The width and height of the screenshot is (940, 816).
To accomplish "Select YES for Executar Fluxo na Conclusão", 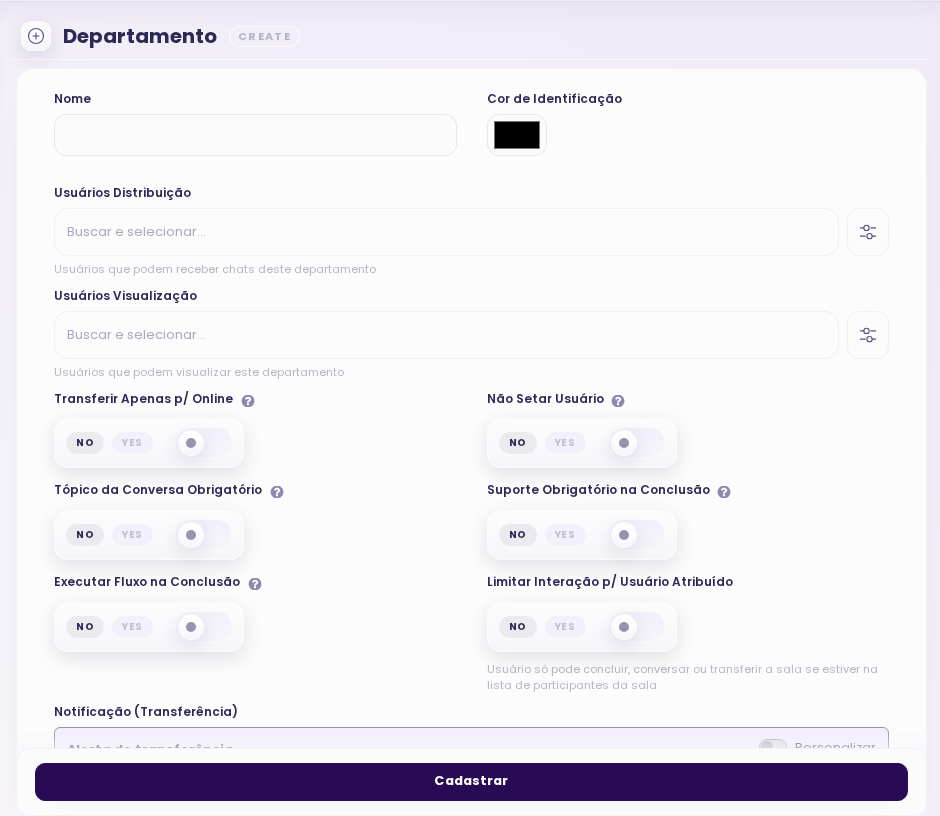I will pyautogui.click(x=132, y=627).
